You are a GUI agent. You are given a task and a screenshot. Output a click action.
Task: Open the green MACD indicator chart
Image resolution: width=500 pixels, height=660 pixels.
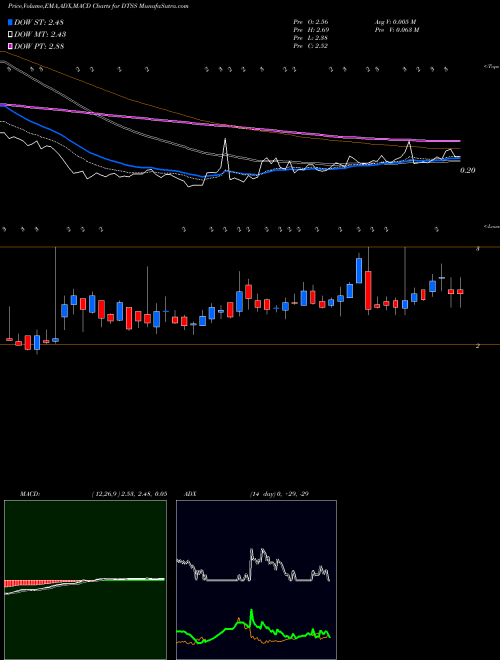85,580
